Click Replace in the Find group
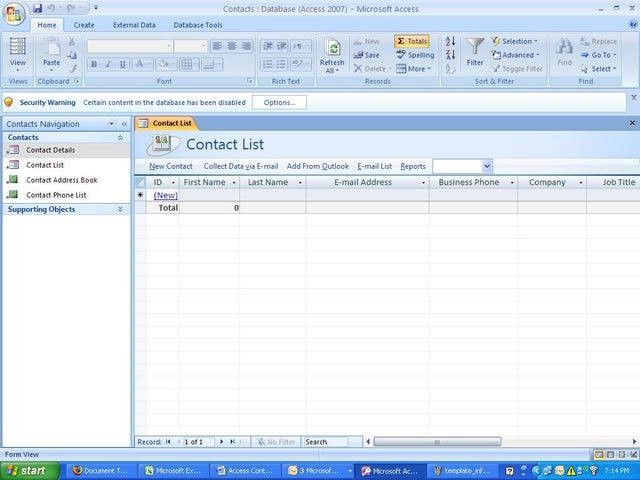 point(598,41)
